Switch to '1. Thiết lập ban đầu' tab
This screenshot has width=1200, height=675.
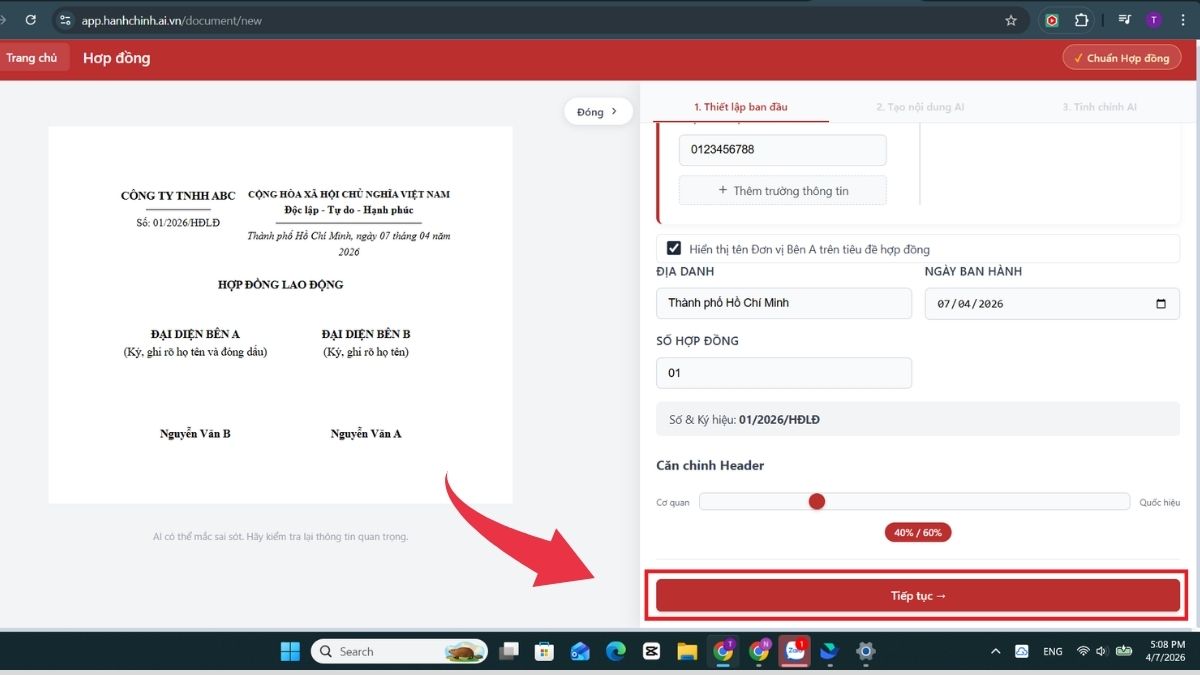click(741, 107)
